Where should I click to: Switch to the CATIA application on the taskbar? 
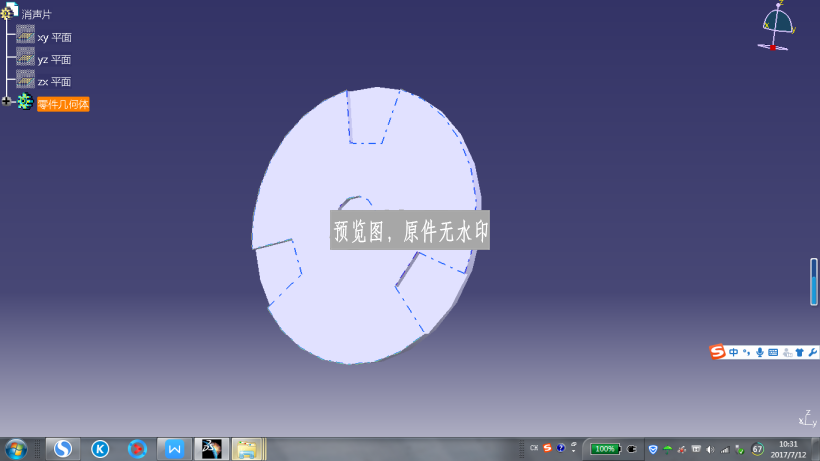[x=211, y=449]
